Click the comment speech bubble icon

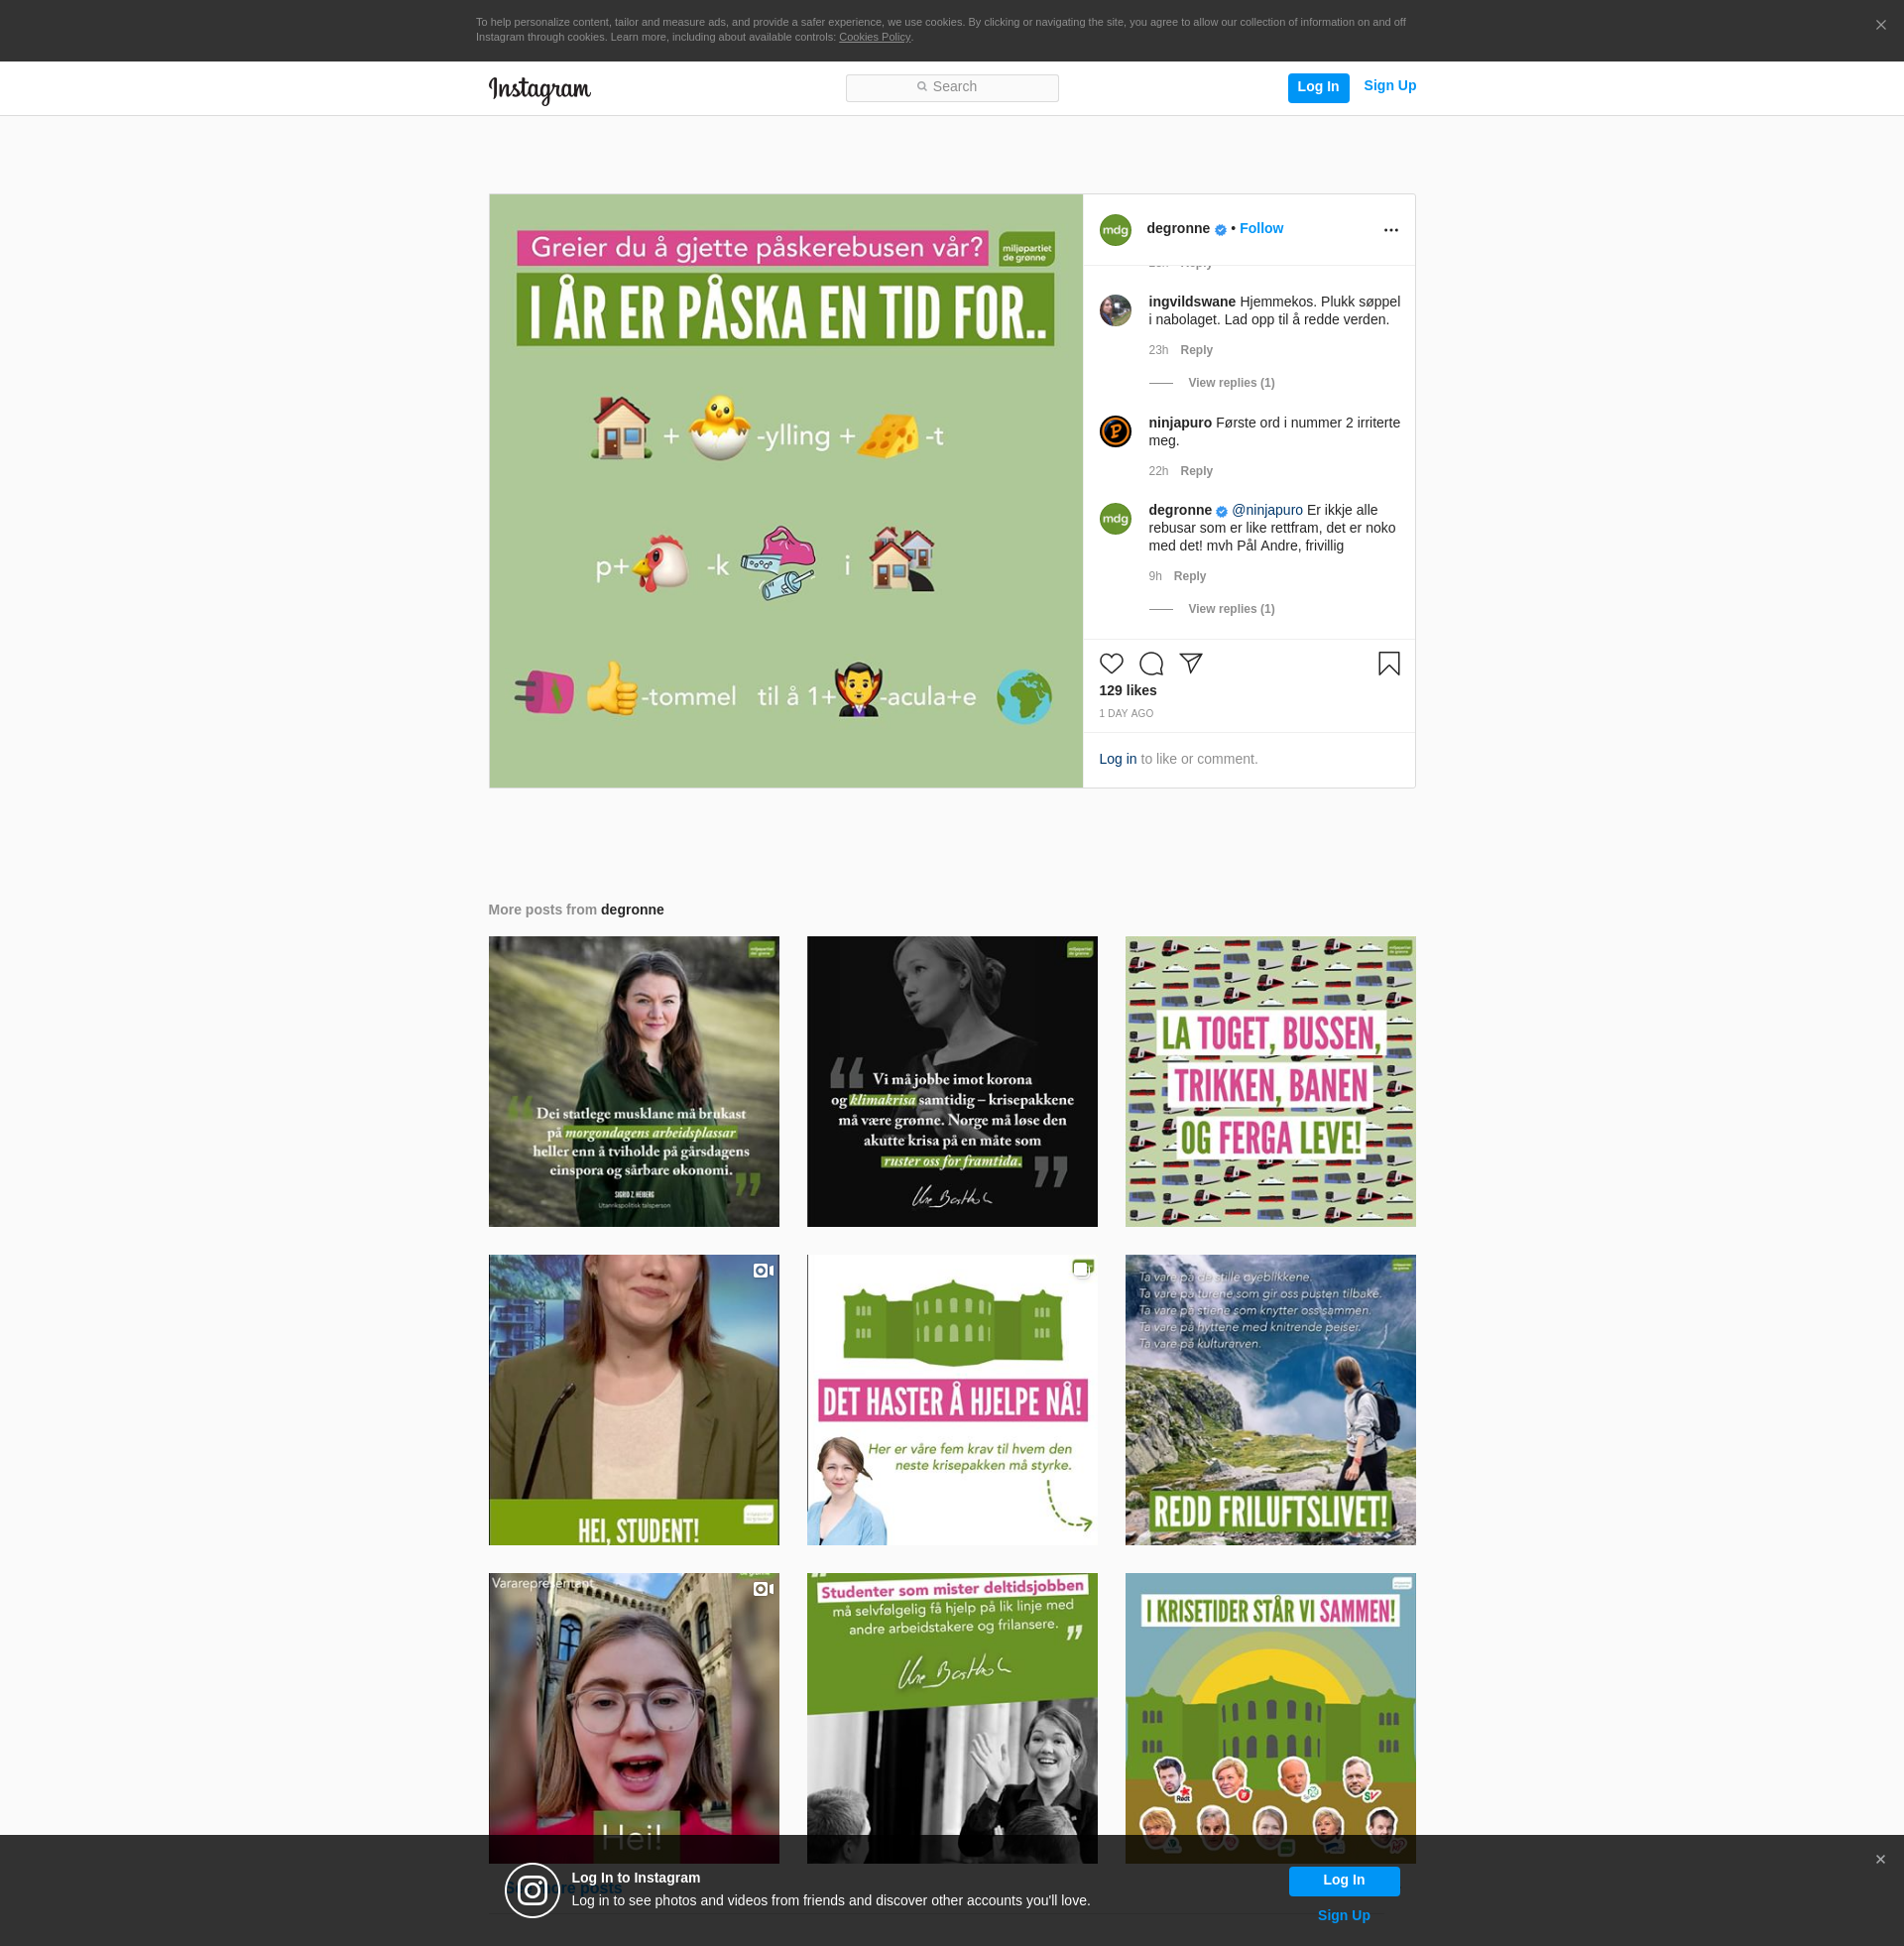[x=1151, y=664]
